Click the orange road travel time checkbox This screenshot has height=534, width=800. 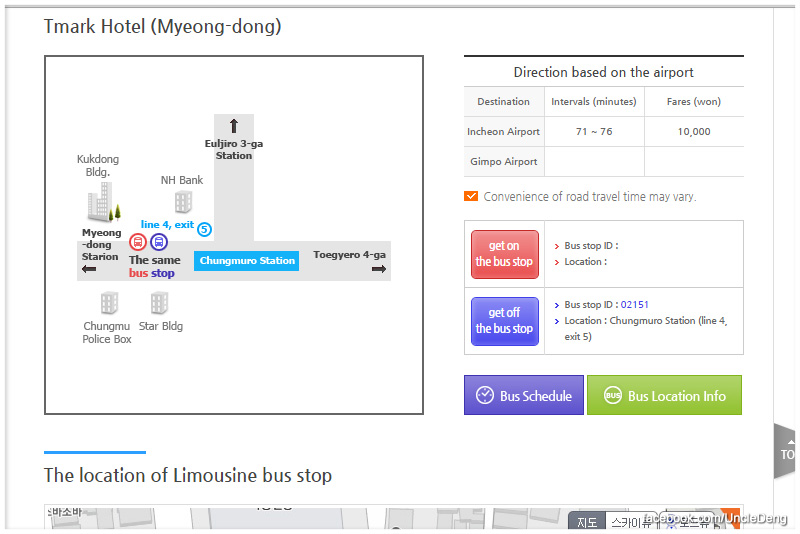click(471, 196)
